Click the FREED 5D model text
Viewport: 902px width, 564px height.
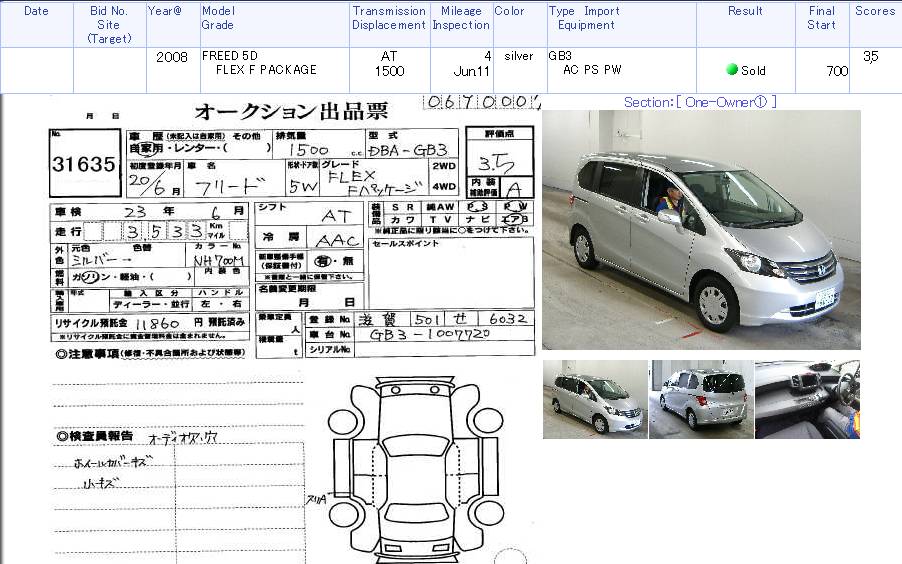230,56
